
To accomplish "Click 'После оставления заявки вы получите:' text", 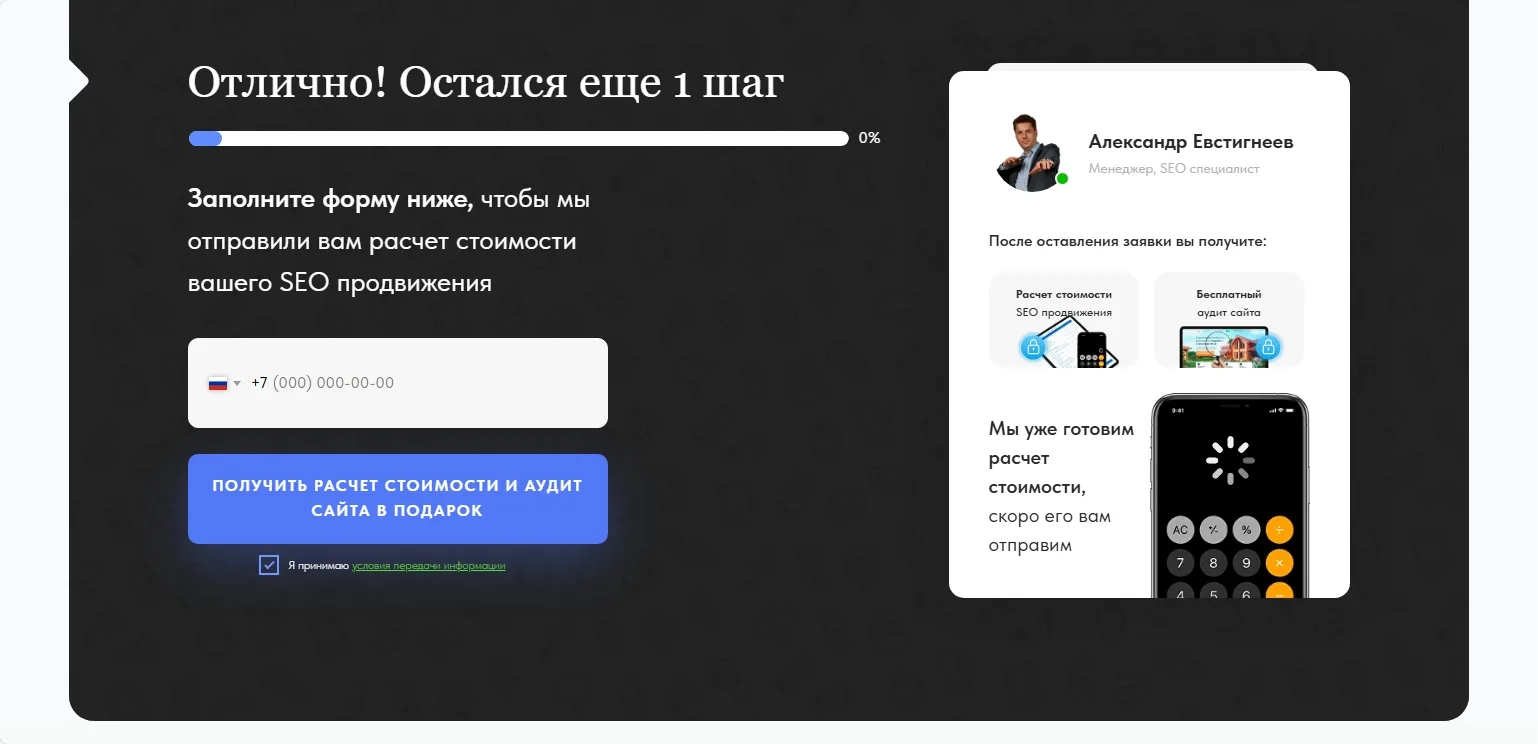I will tap(1128, 241).
